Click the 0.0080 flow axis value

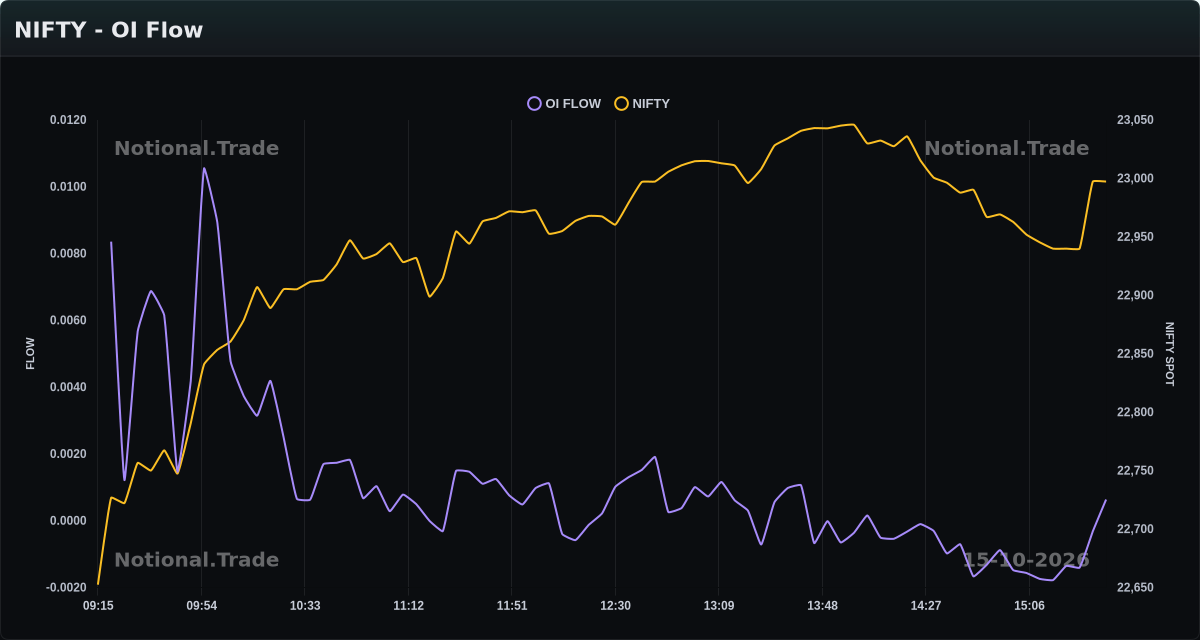[x=68, y=254]
